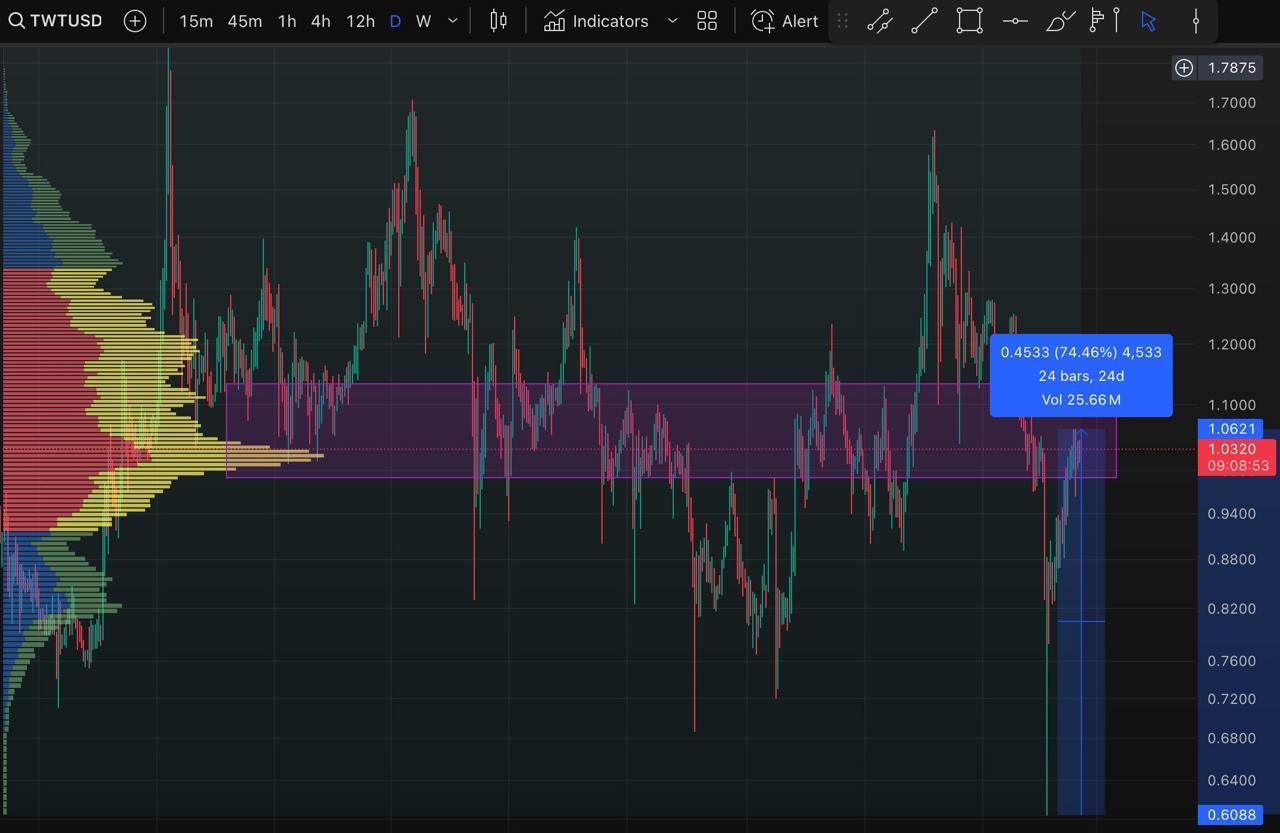Expand the indicators favorites dropdown arrow
Image resolution: width=1280 pixels, height=833 pixels.
[672, 20]
